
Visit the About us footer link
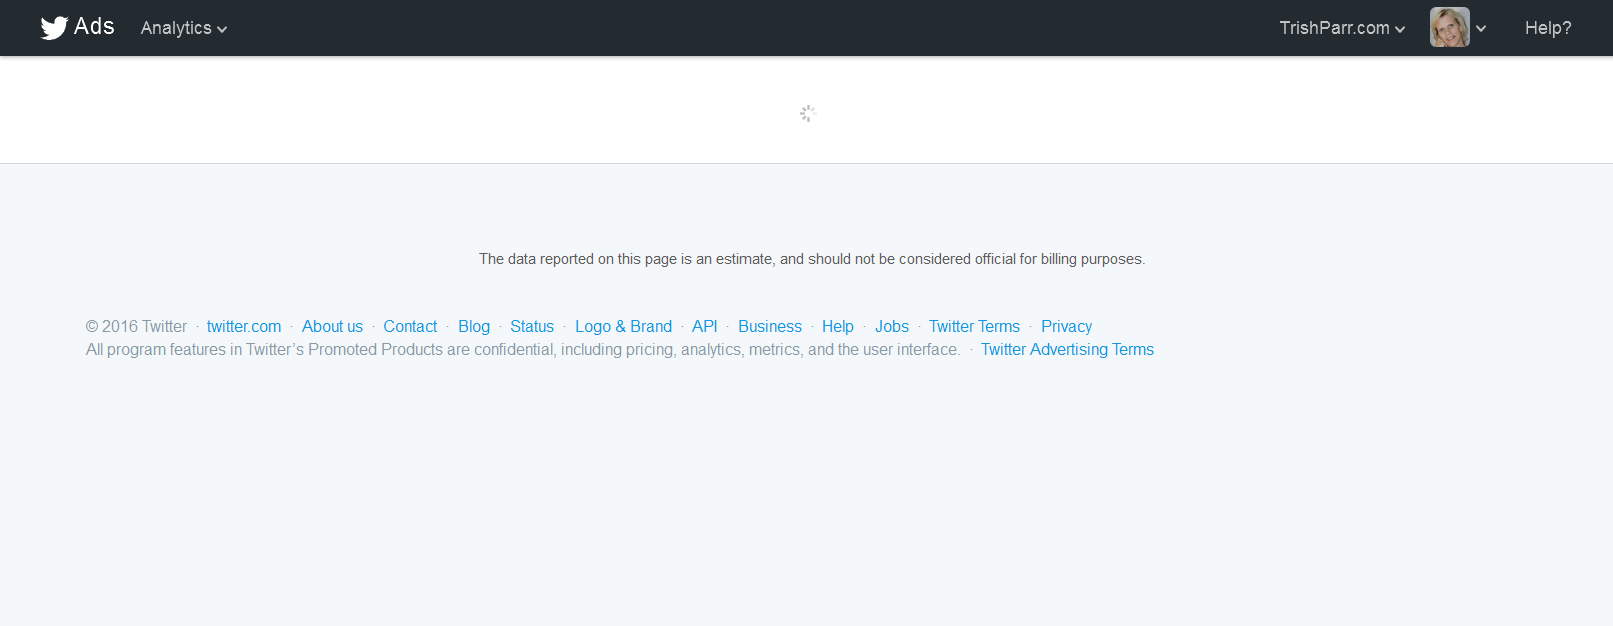tap(332, 326)
